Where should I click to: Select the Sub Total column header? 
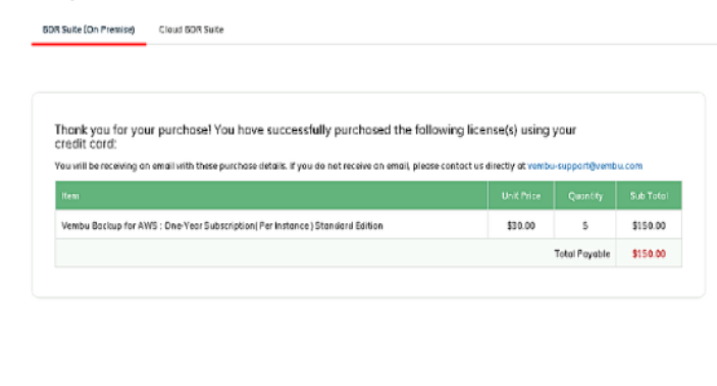pyautogui.click(x=649, y=196)
